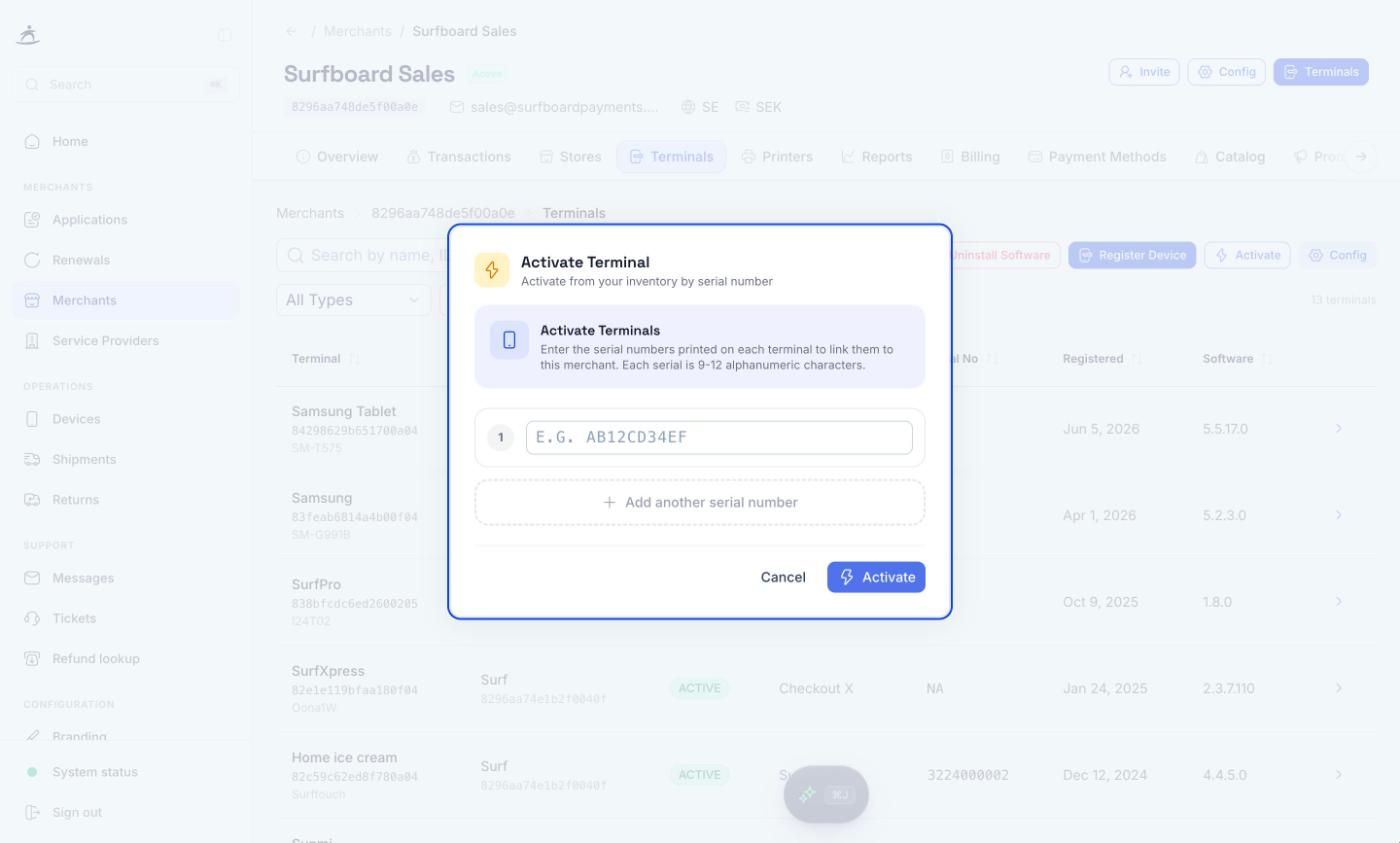Open Messages in the sidebar
This screenshot has width=1400, height=843.
(126, 578)
